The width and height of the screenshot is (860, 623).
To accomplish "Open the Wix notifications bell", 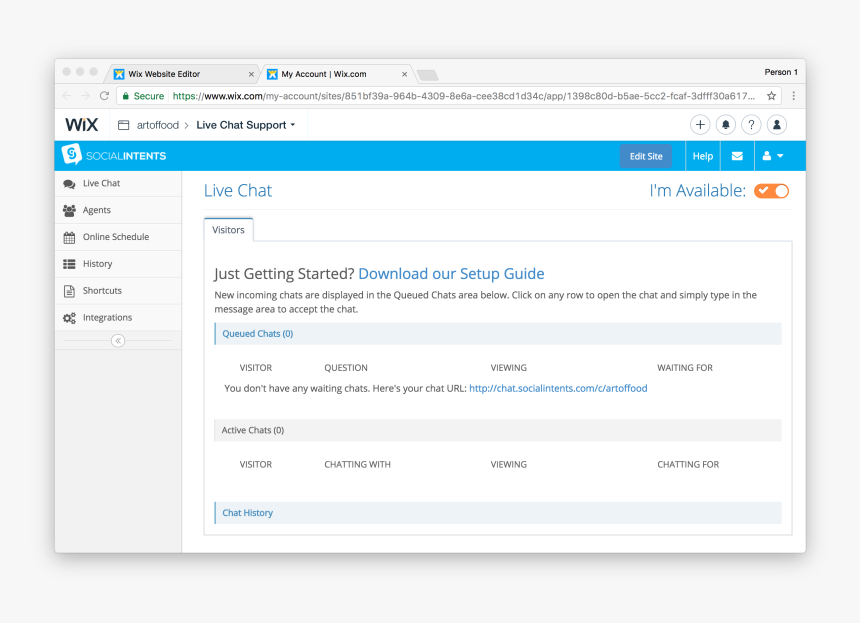I will pyautogui.click(x=726, y=125).
